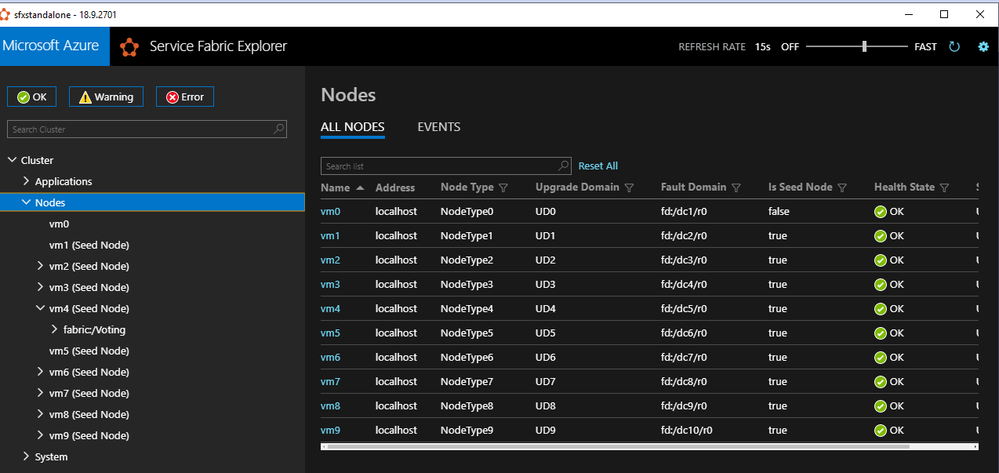Click NodeType4 cell in the table
The image size is (999, 473).
pyautogui.click(x=466, y=309)
